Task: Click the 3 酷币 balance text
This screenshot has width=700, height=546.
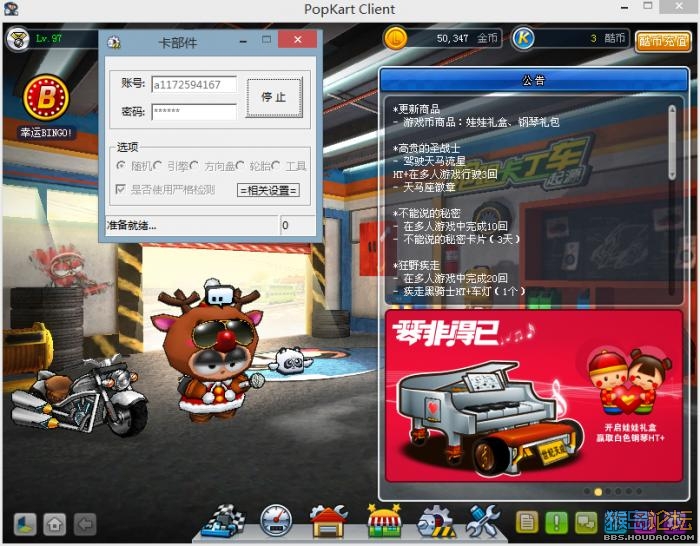Action: point(608,38)
